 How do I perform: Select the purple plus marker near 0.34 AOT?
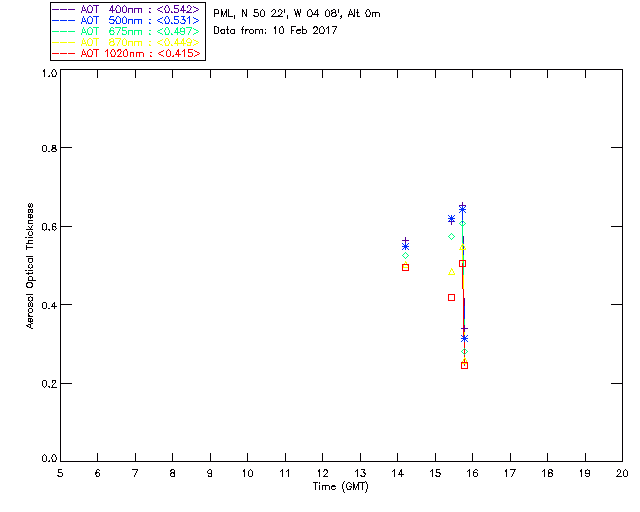click(464, 329)
